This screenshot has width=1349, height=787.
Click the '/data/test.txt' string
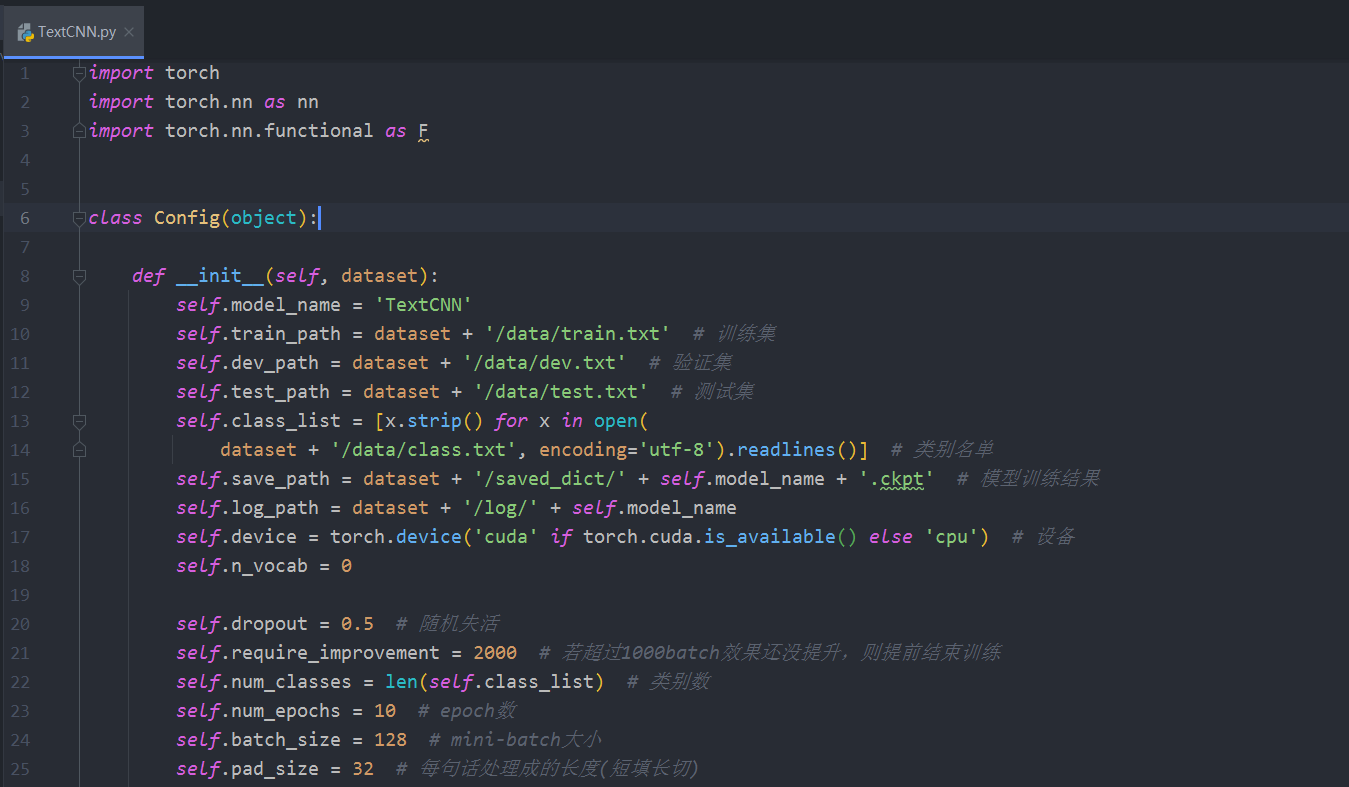point(561,392)
